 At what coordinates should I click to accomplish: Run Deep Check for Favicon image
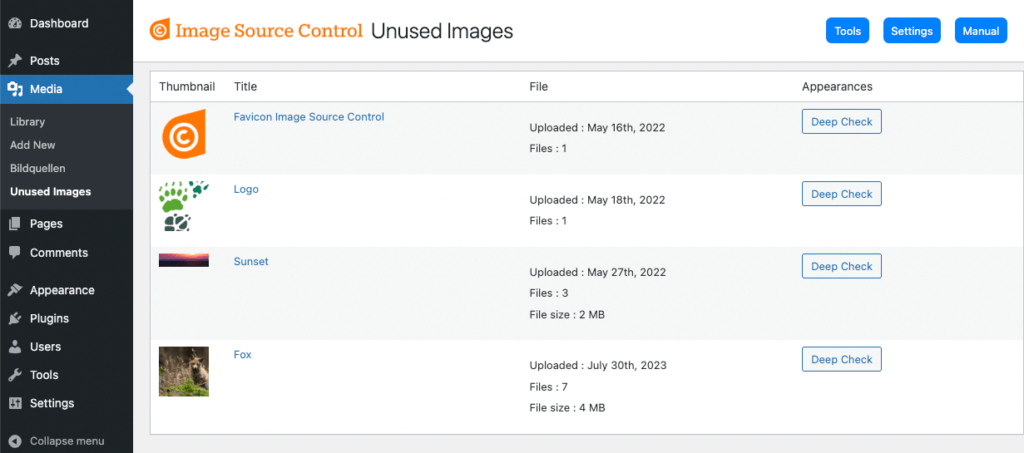(x=842, y=121)
